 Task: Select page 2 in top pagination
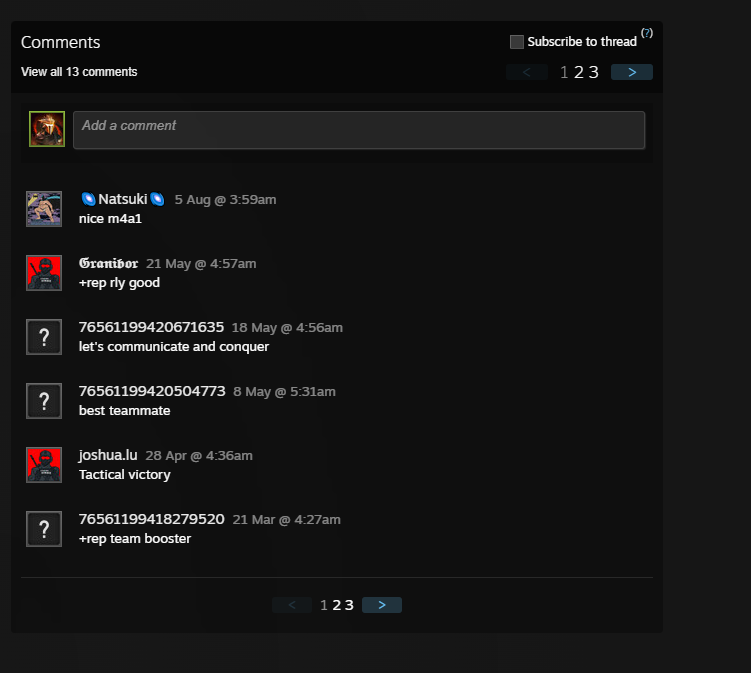click(579, 72)
